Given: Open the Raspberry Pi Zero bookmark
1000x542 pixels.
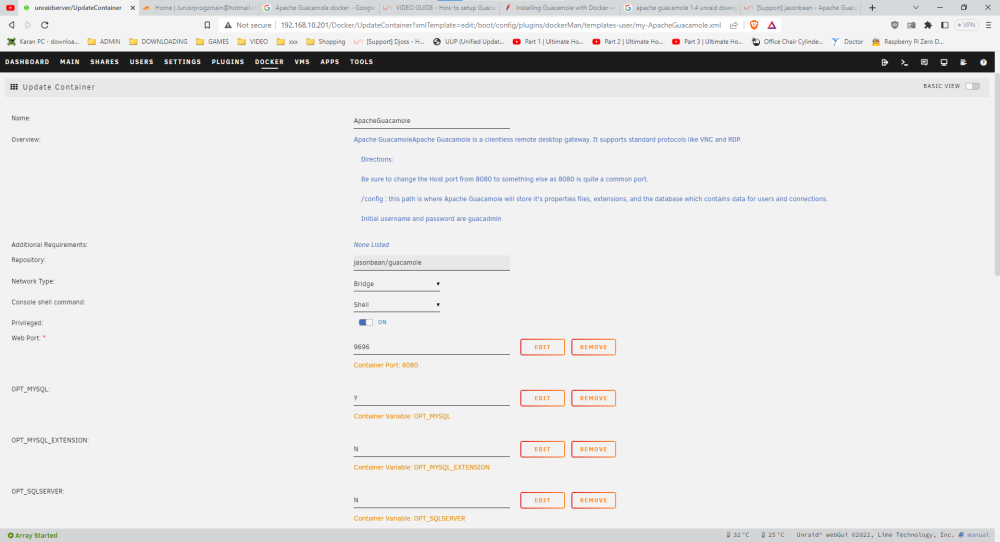Looking at the screenshot, I should pyautogui.click(x=908, y=41).
